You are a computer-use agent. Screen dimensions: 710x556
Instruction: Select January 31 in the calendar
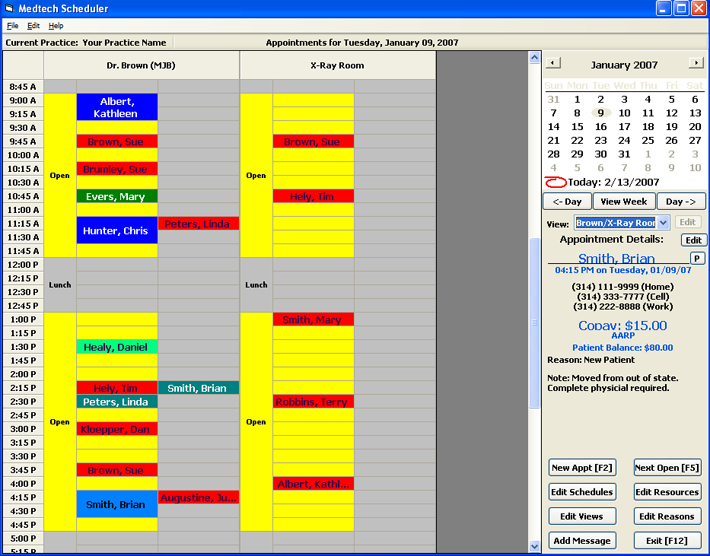(x=624, y=154)
